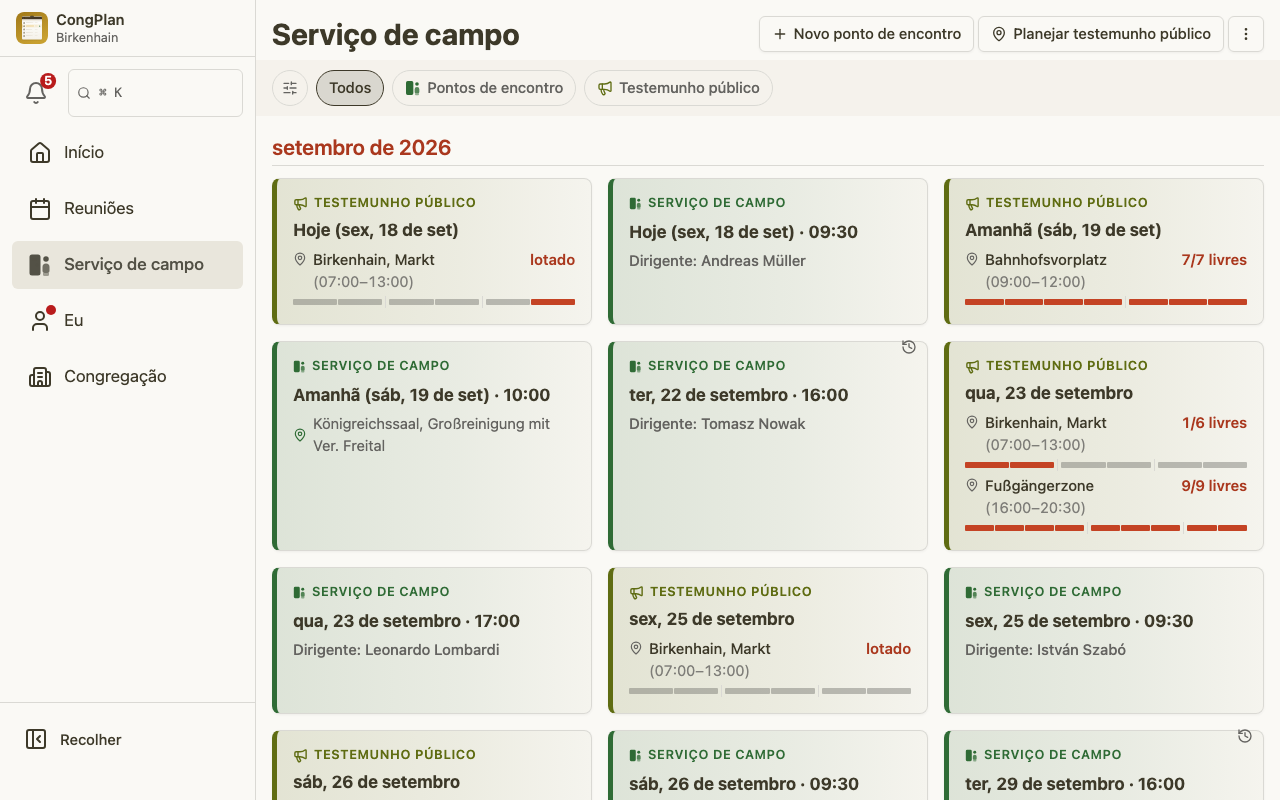Image resolution: width=1280 pixels, height=800 pixels.
Task: Click slot bar on qua, 23 Birkenhain, Markt
Action: (x=1106, y=464)
